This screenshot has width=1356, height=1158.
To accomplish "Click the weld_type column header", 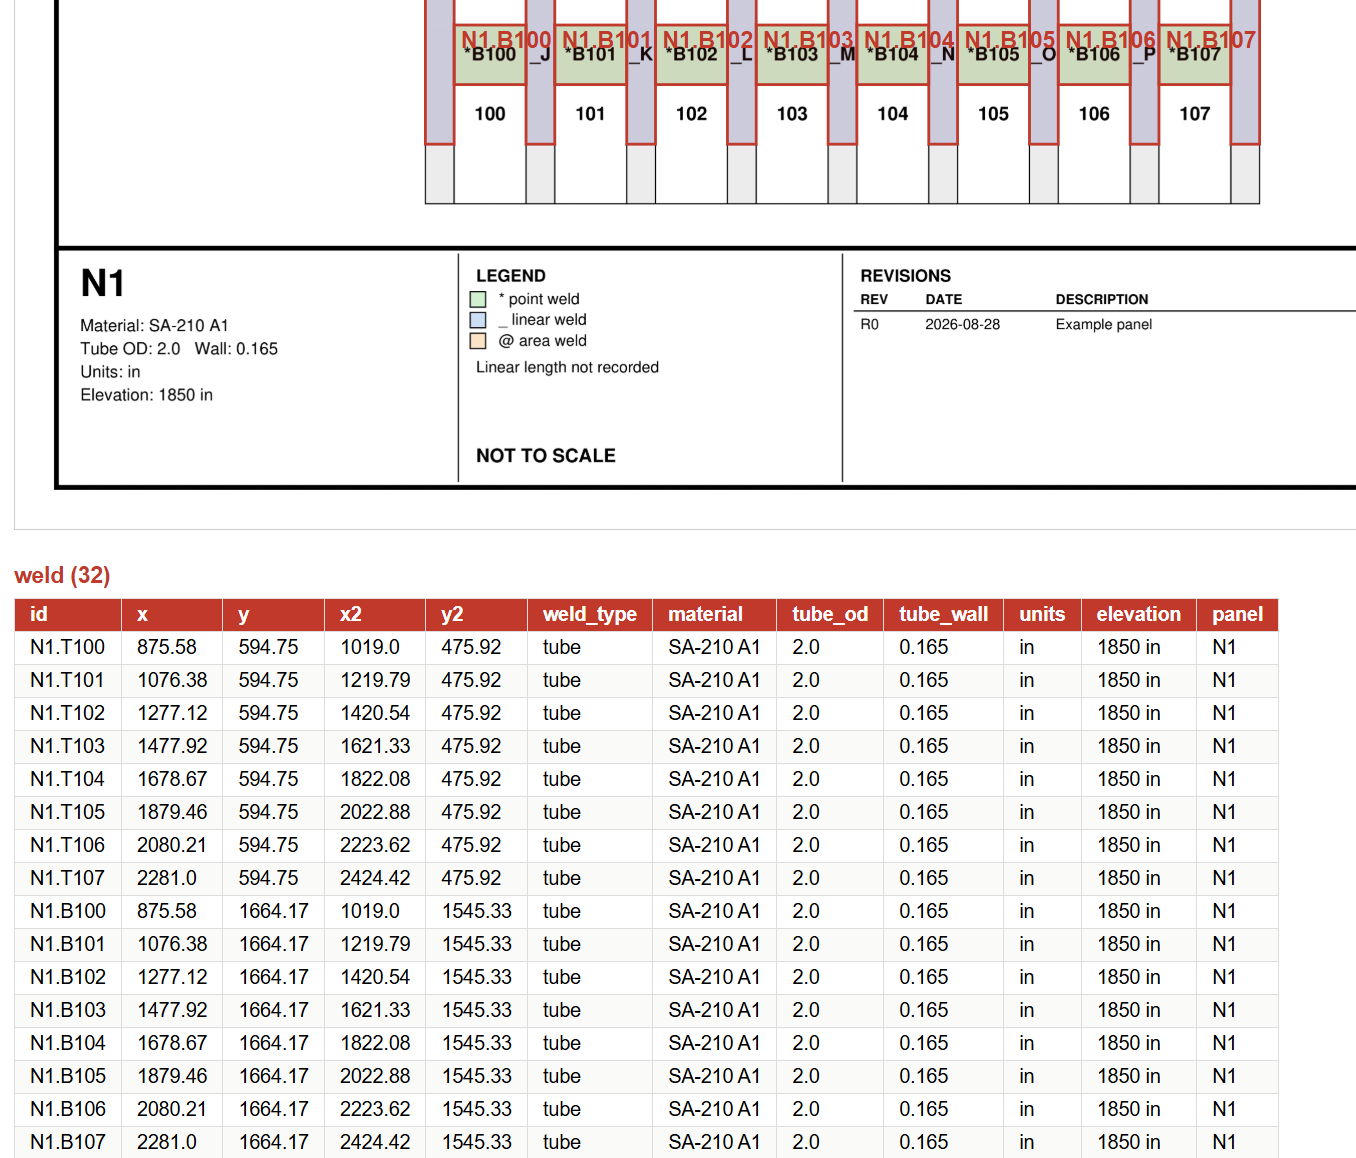I will [589, 614].
